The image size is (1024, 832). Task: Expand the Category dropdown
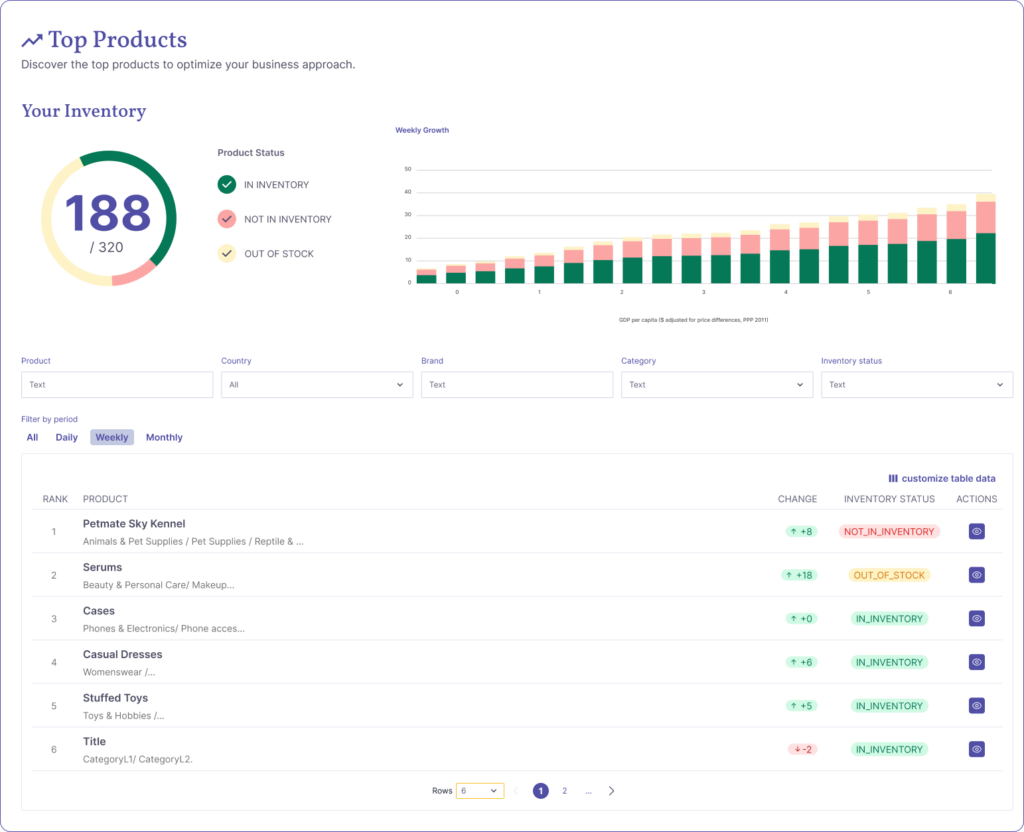[x=716, y=385]
